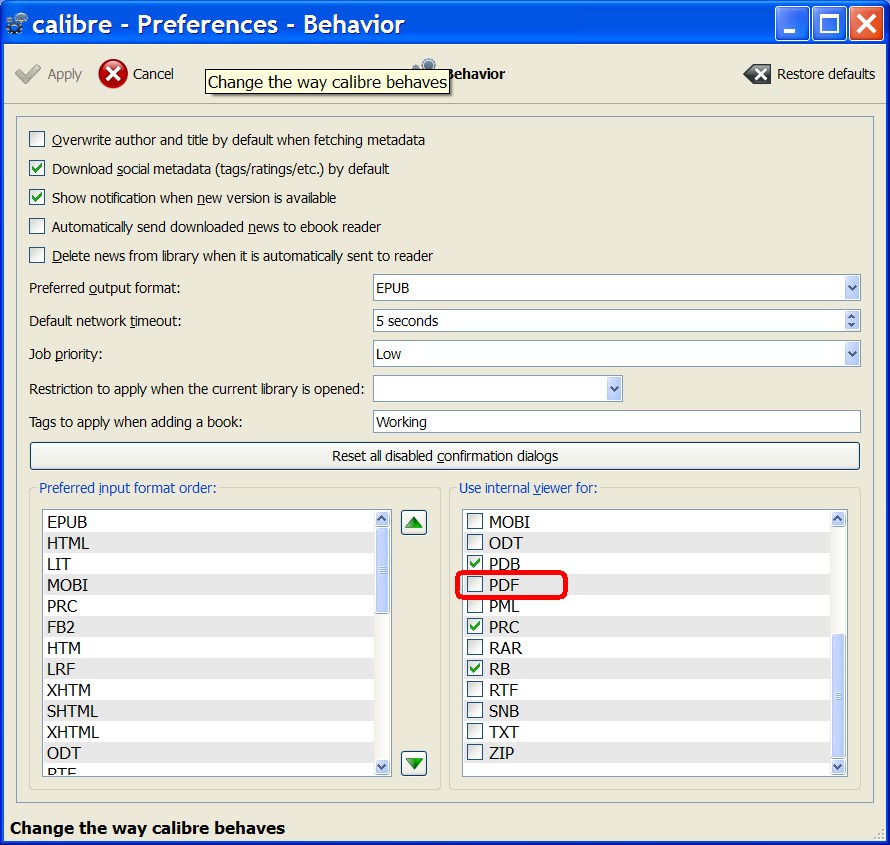Select XHTM in input format order
Image resolution: width=890 pixels, height=845 pixels.
point(208,690)
